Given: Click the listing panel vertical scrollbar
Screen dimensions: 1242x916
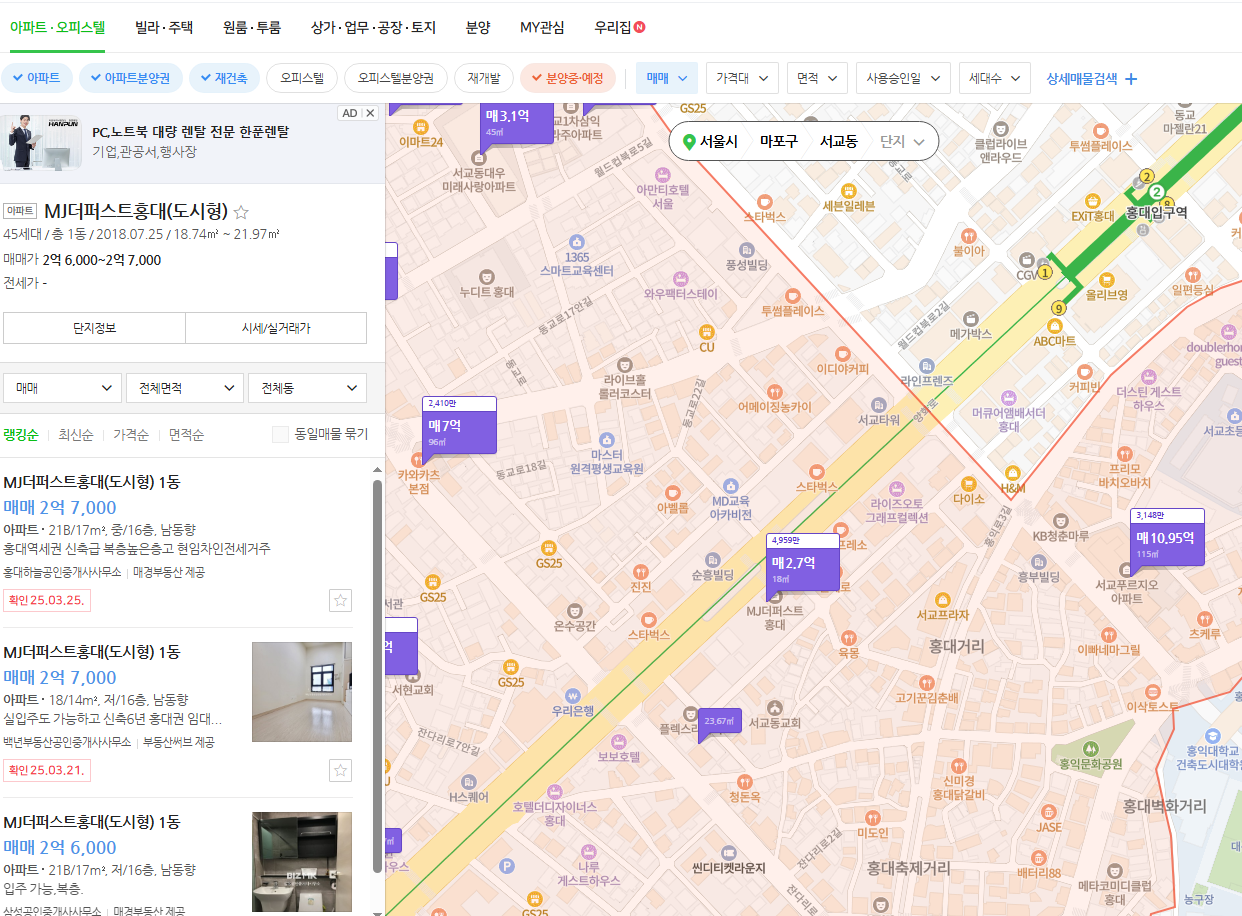Looking at the screenshot, I should 377,676.
